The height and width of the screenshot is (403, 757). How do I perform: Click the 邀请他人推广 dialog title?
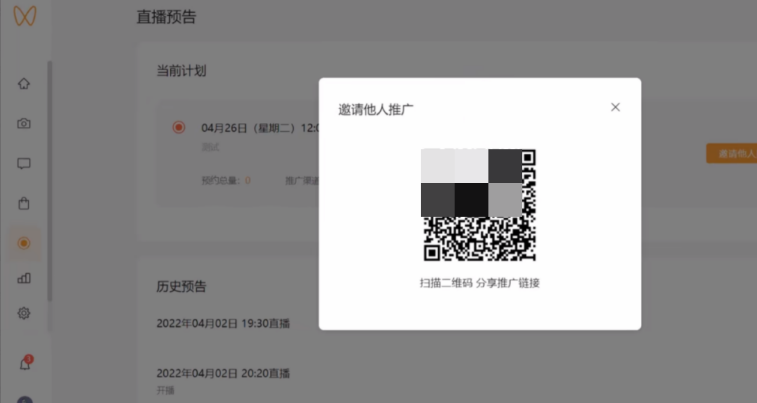[x=376, y=110]
